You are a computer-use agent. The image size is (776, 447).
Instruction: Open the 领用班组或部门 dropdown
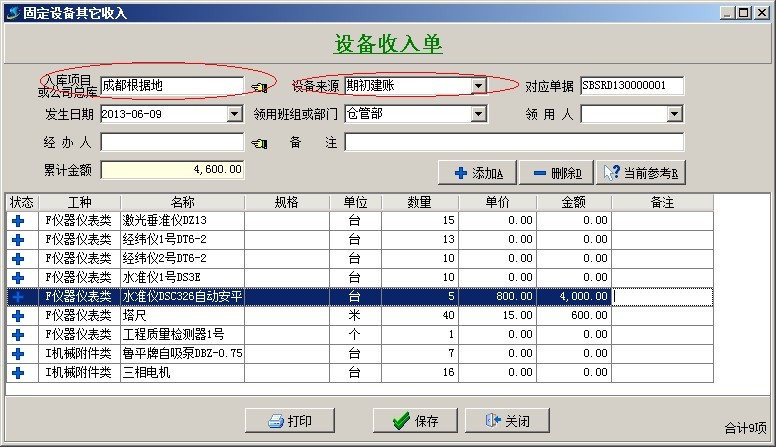coord(478,114)
